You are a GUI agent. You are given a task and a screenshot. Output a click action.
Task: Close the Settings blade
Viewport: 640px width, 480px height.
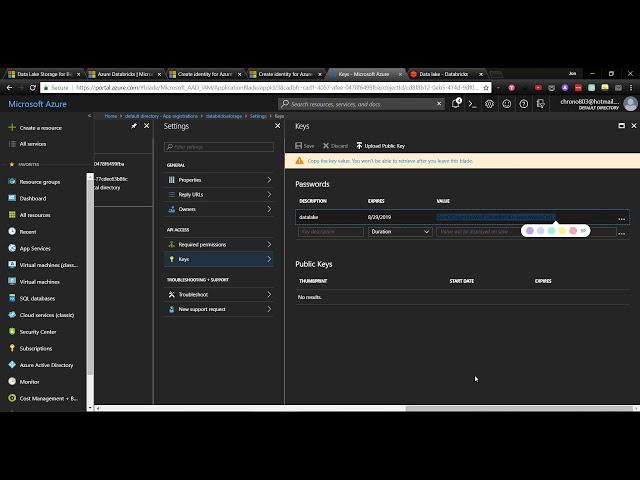point(278,126)
